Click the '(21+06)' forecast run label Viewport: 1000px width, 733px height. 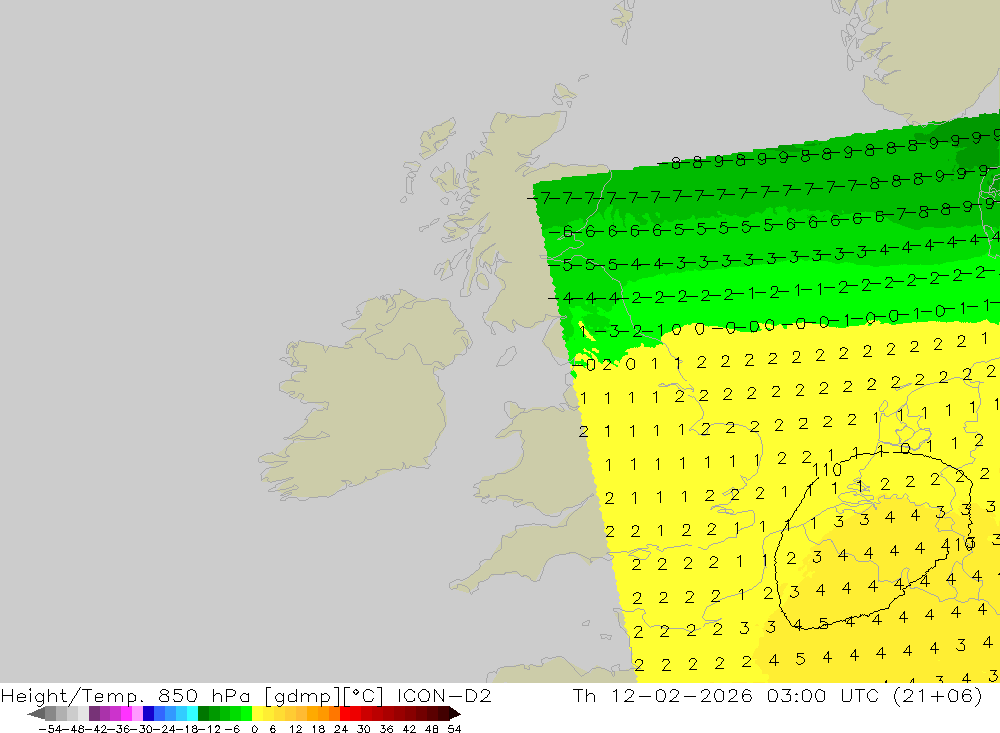coord(938,695)
